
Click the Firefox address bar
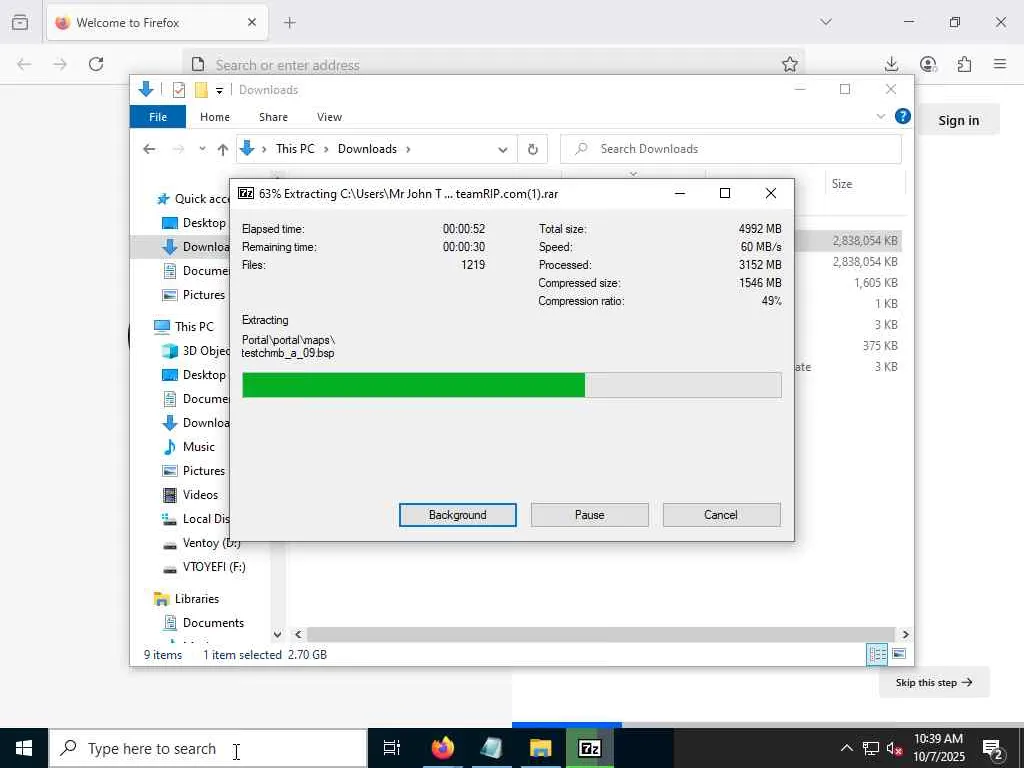pyautogui.click(x=493, y=65)
